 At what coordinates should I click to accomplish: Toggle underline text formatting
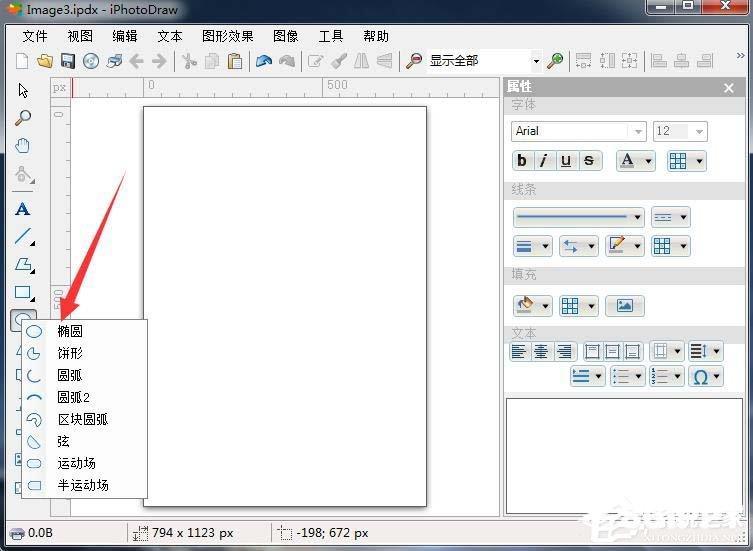coord(566,160)
